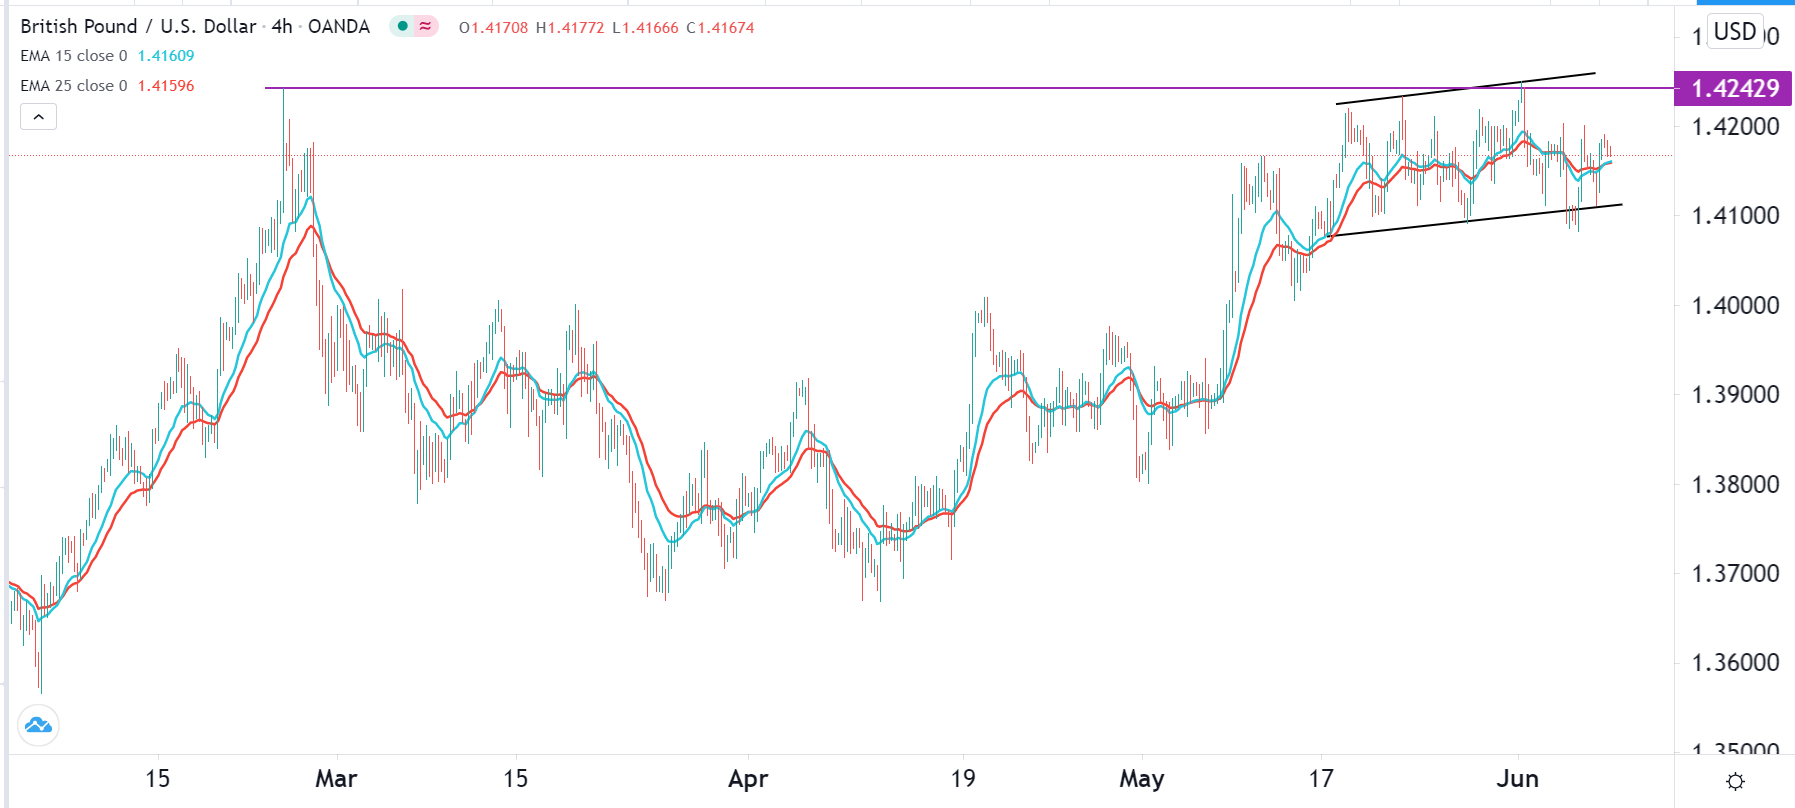This screenshot has height=808, width=1795.
Task: Click the Mar date on time axis
Action: (336, 779)
